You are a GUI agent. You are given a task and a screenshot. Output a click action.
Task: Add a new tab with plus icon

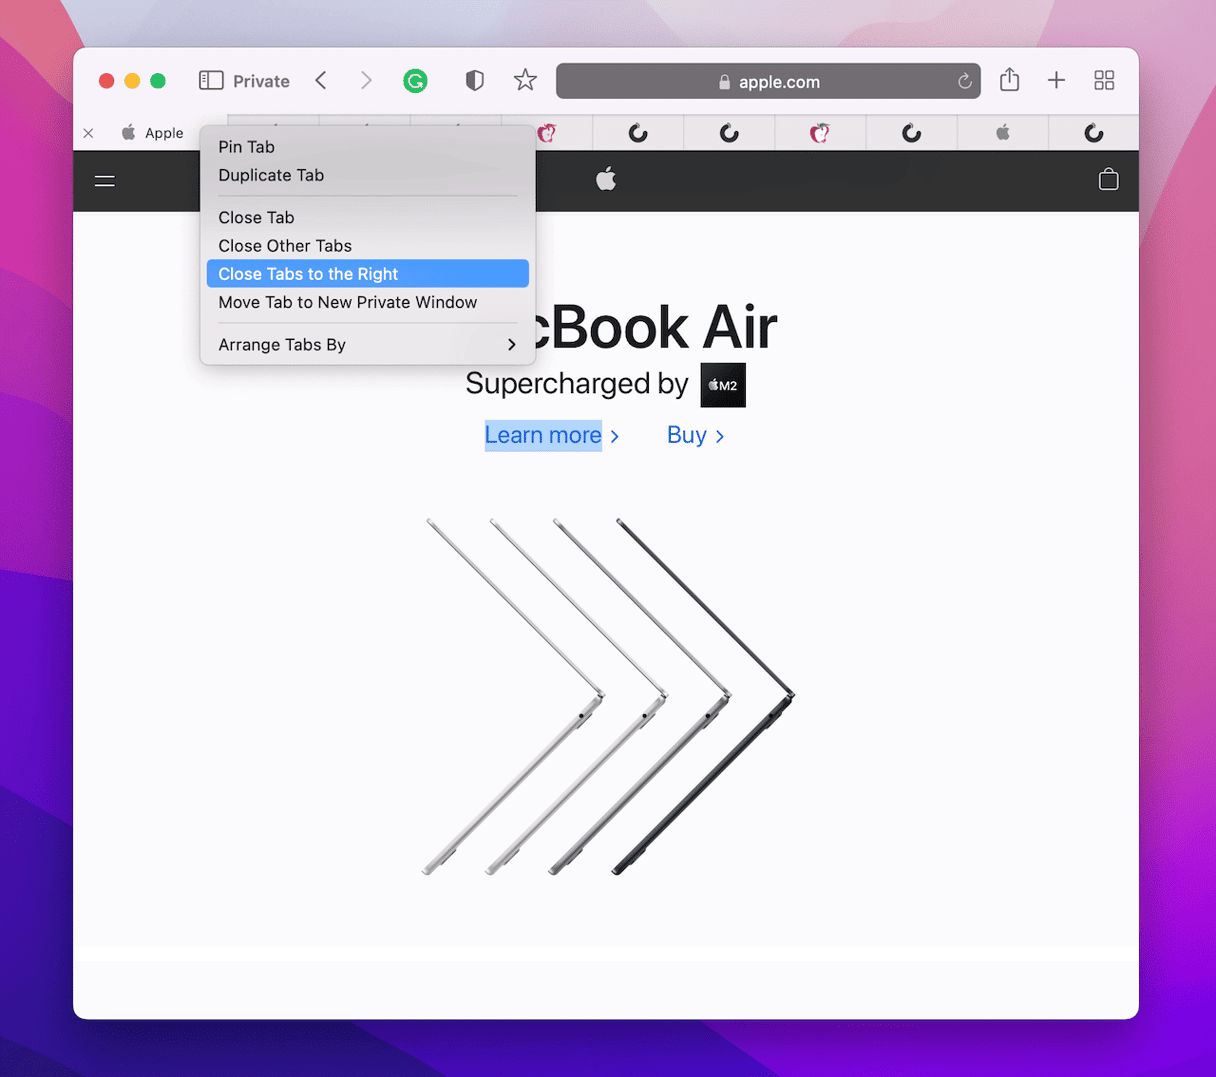pos(1056,81)
